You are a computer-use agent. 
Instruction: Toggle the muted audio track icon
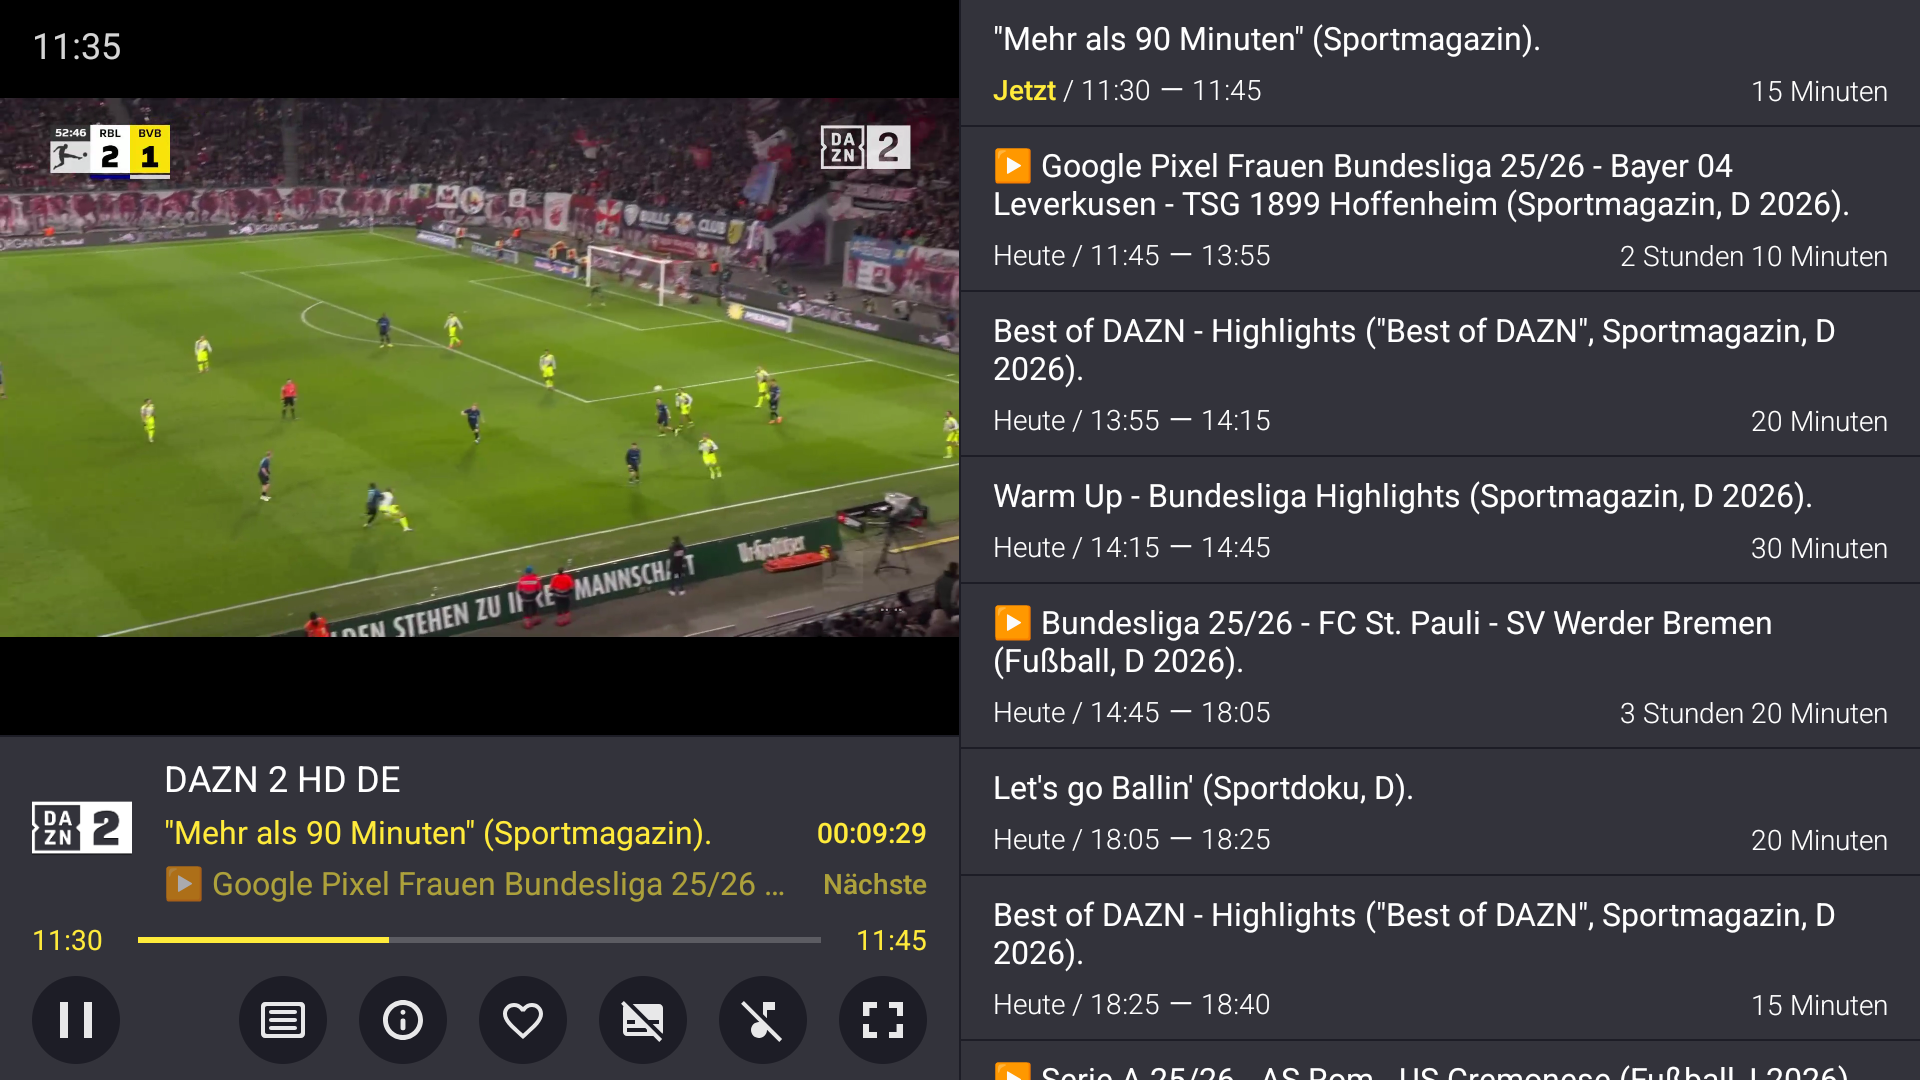763,1020
